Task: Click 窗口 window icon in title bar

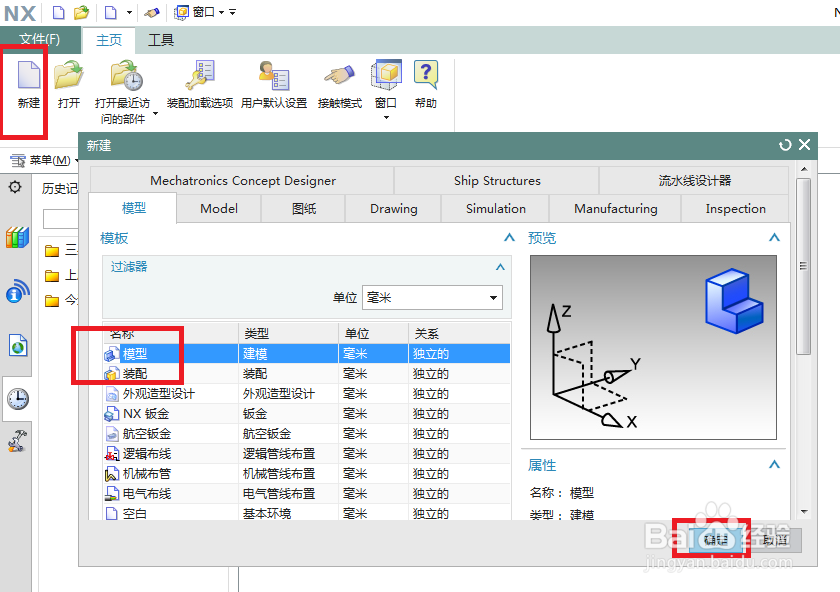Action: pos(182,12)
